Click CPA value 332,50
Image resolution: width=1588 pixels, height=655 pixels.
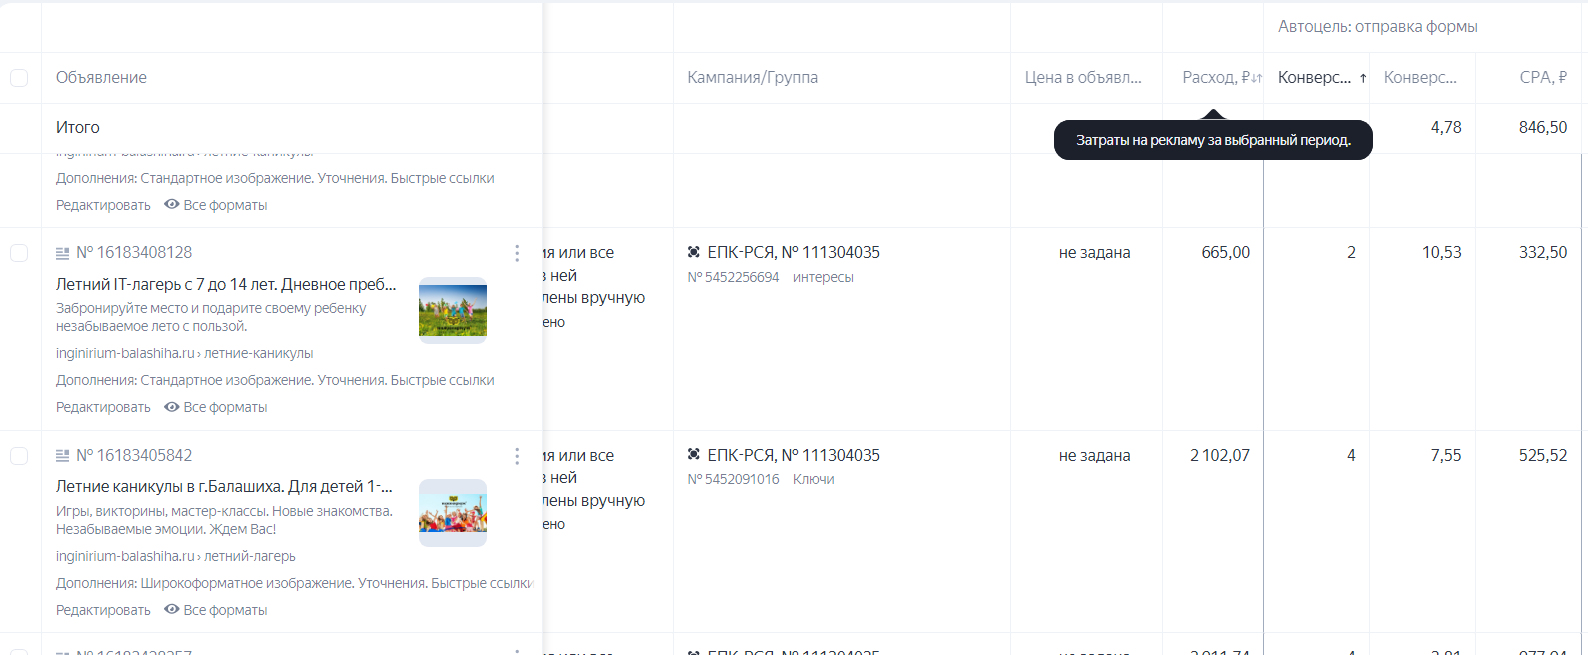pyautogui.click(x=1543, y=252)
